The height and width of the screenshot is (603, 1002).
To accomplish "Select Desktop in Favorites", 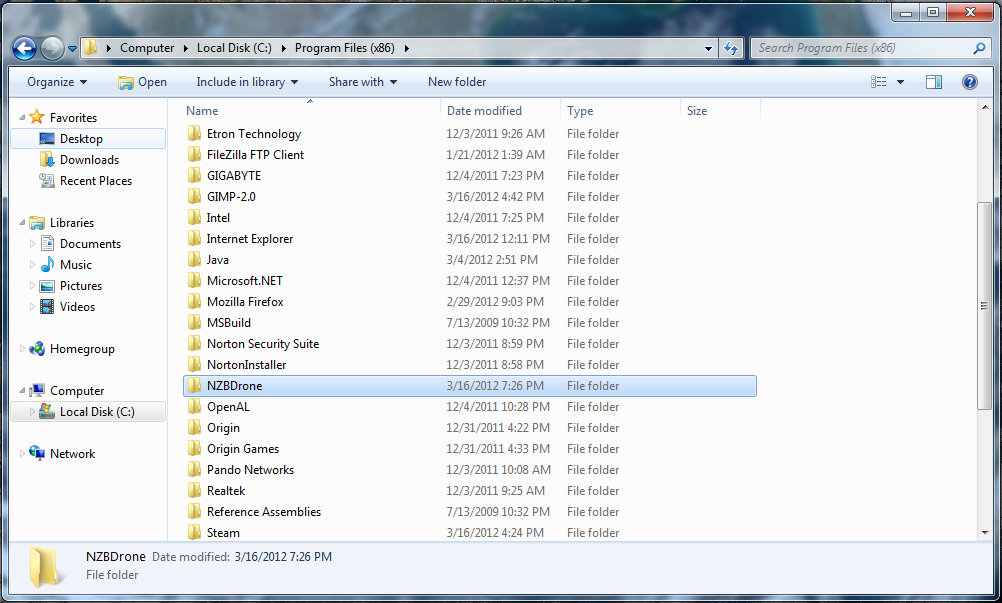I will click(88, 139).
